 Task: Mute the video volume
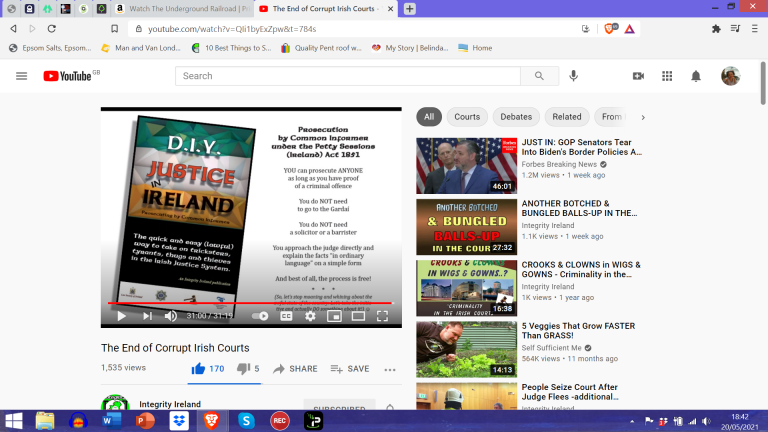pyautogui.click(x=170, y=316)
